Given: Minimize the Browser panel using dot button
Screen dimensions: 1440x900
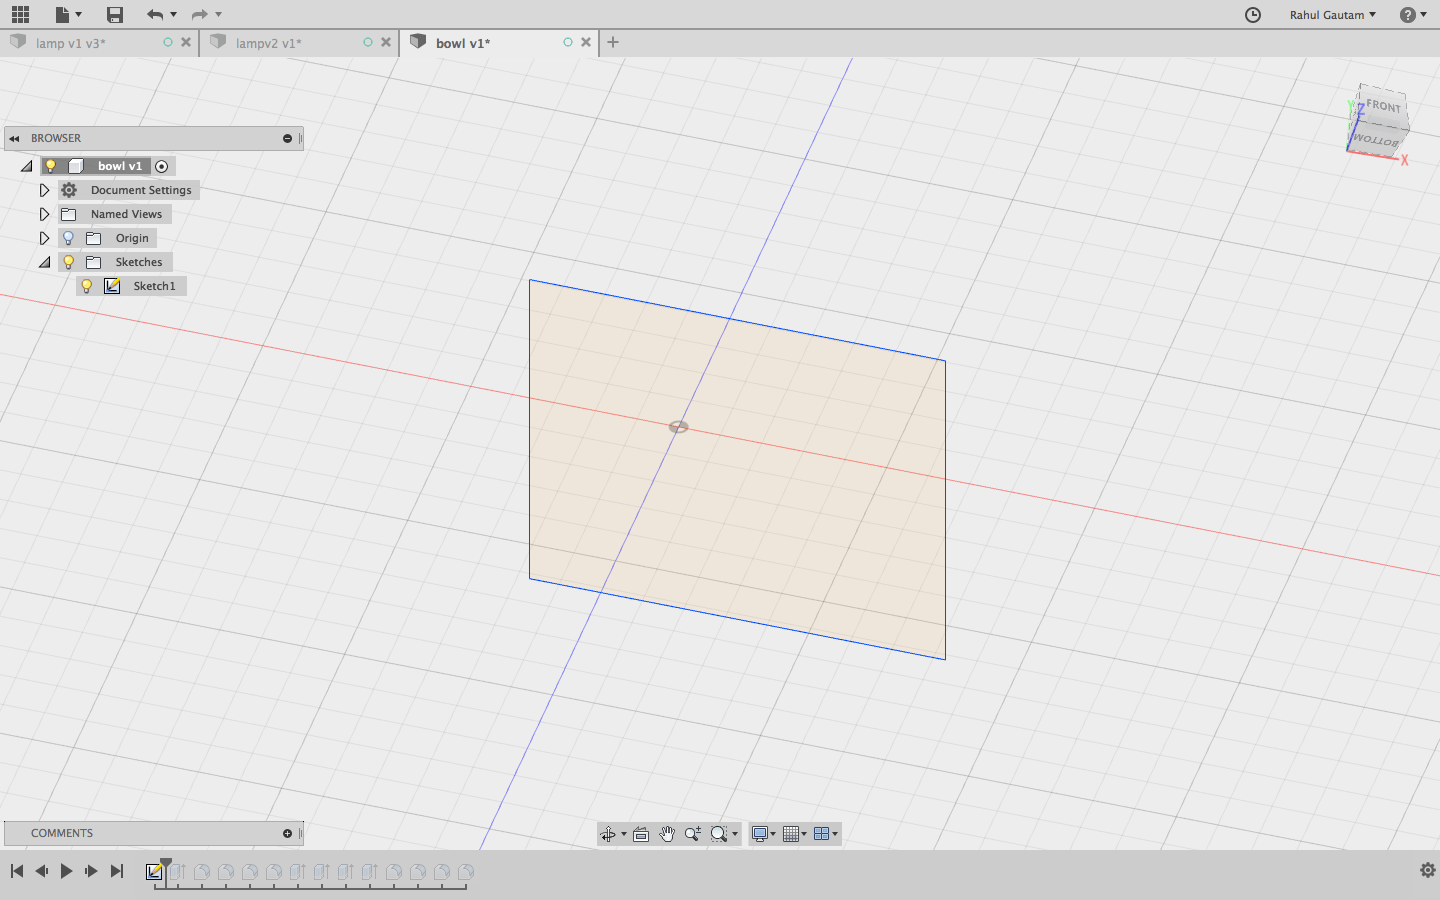Looking at the screenshot, I should pyautogui.click(x=287, y=138).
